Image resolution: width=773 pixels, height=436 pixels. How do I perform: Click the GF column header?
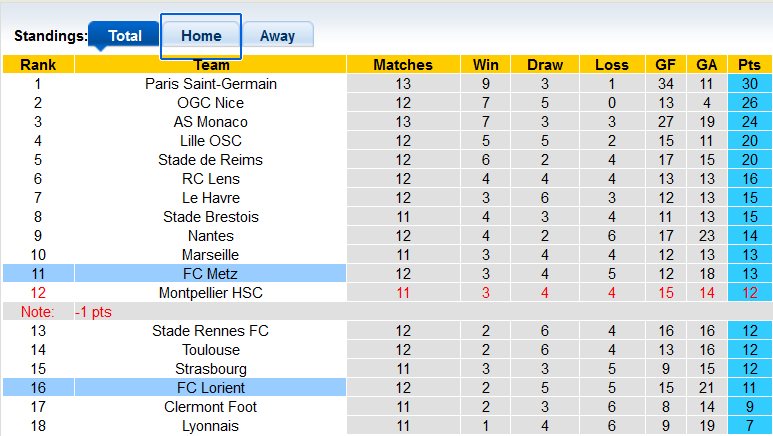666,65
